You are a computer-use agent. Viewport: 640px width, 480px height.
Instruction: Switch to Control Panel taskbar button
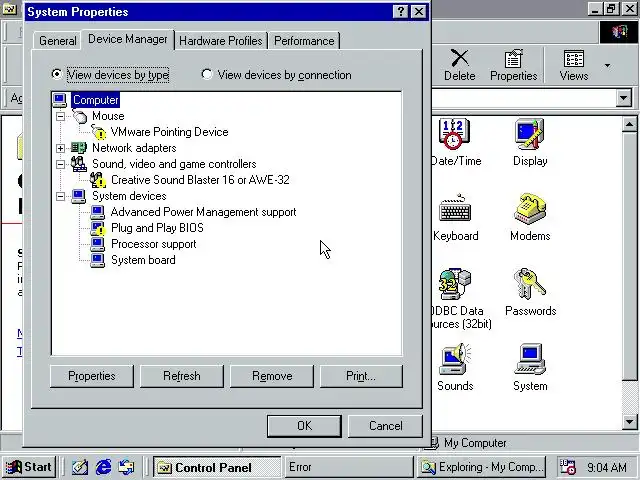217,467
